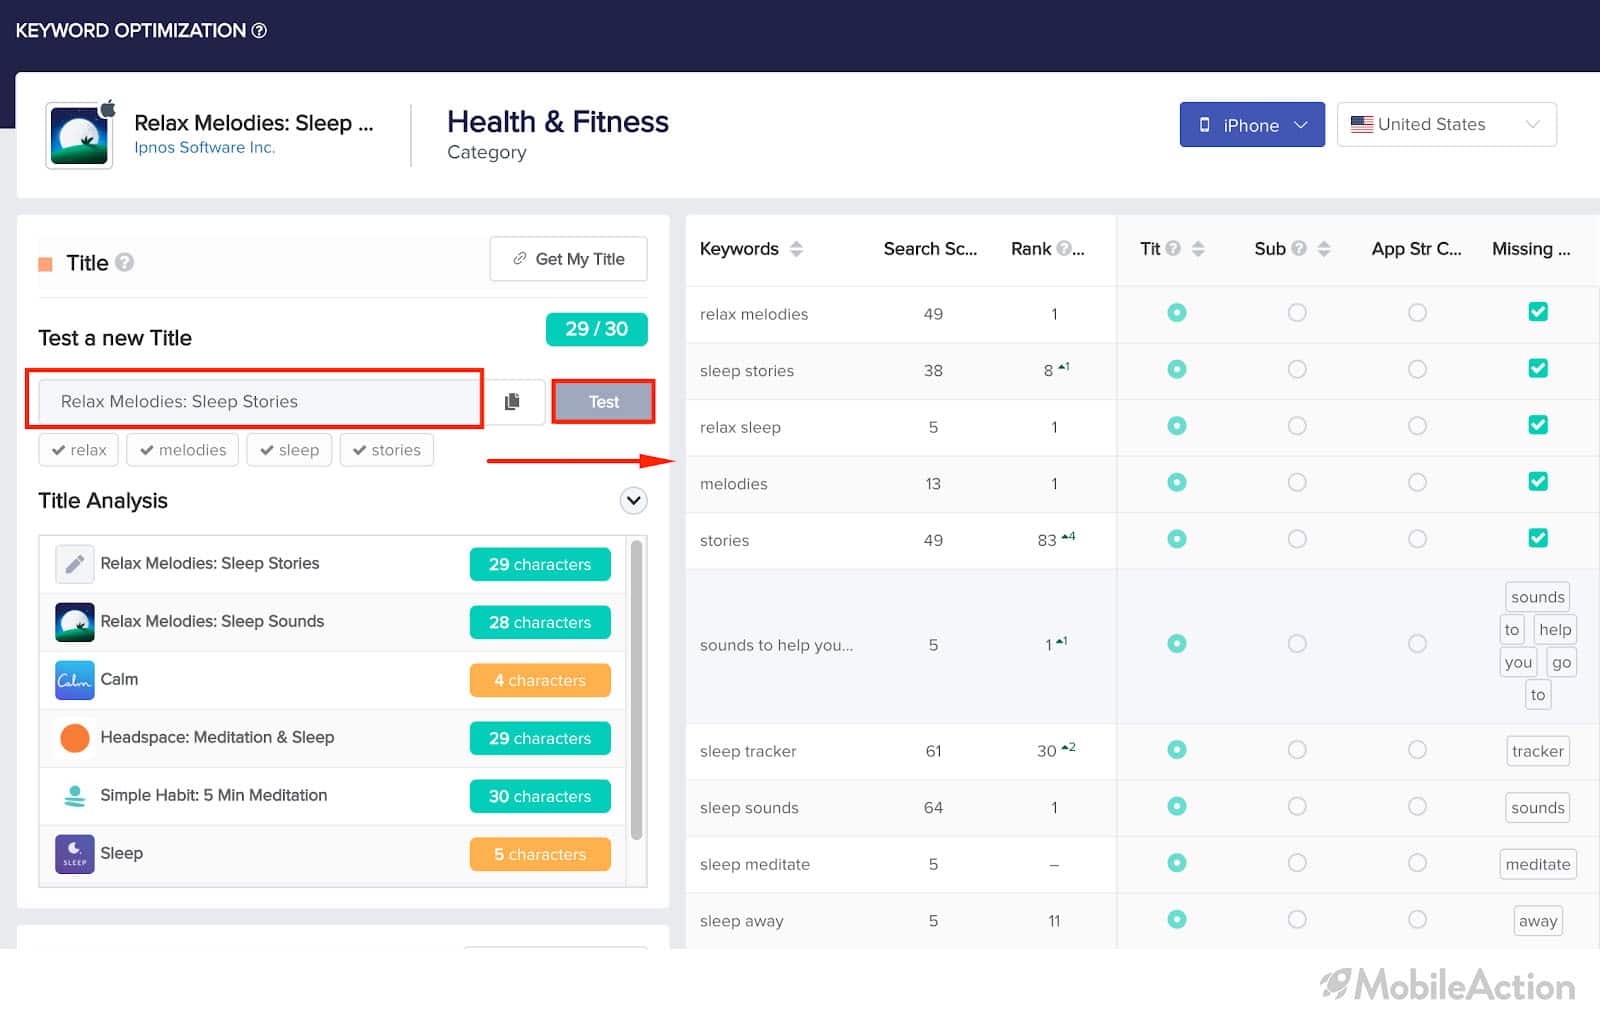This screenshot has height=1021, width=1600.
Task: Click the pencil edit icon for Sleep Stories title
Action: point(75,564)
